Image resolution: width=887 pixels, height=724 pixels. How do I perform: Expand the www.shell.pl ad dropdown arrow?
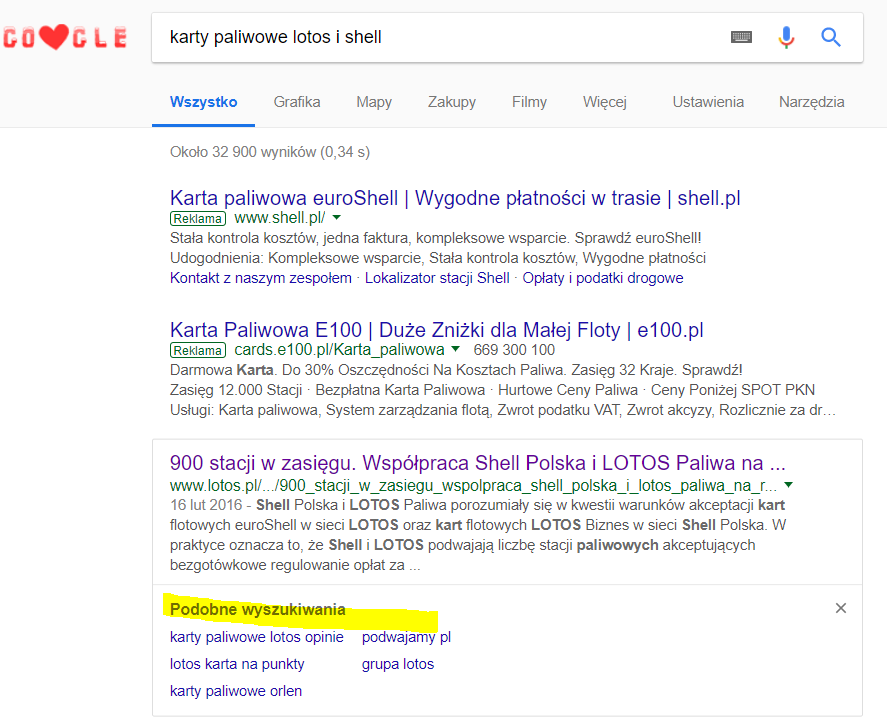pyautogui.click(x=337, y=217)
